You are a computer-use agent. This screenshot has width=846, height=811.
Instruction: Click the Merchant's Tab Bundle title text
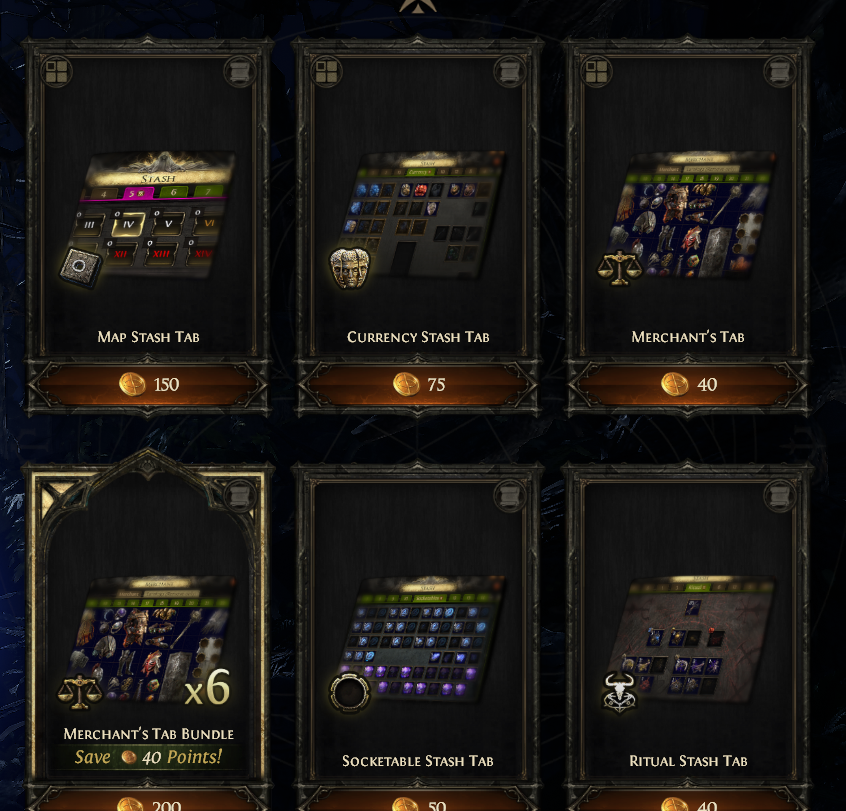click(x=148, y=734)
